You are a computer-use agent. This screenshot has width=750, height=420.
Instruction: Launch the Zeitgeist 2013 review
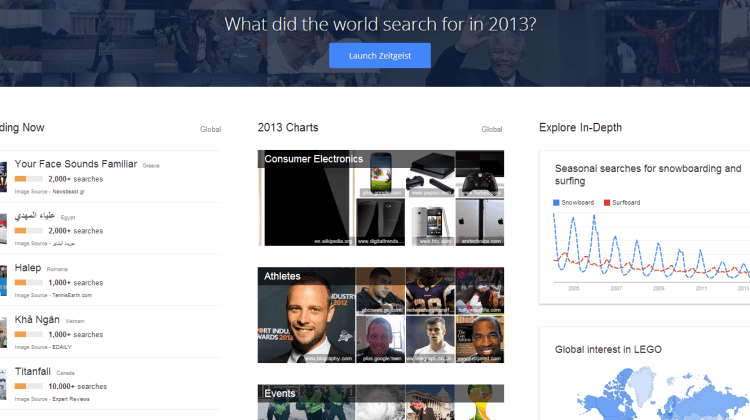pyautogui.click(x=380, y=55)
